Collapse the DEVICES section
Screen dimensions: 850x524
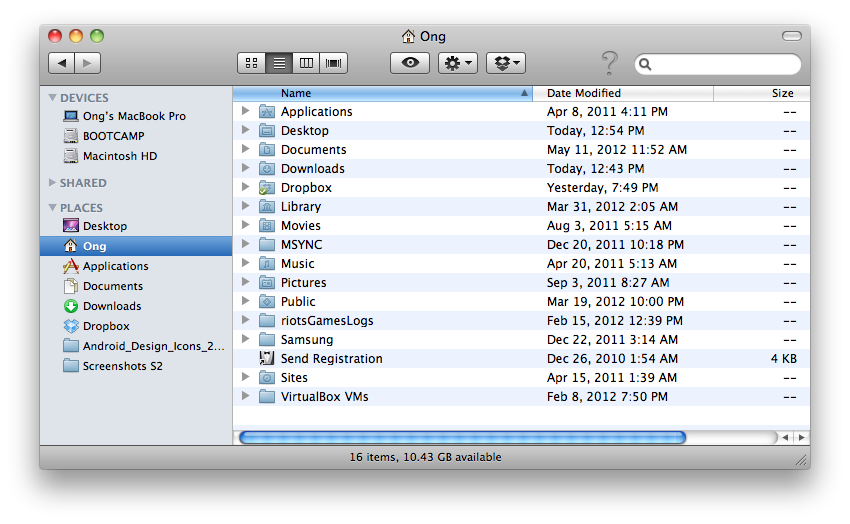point(53,98)
